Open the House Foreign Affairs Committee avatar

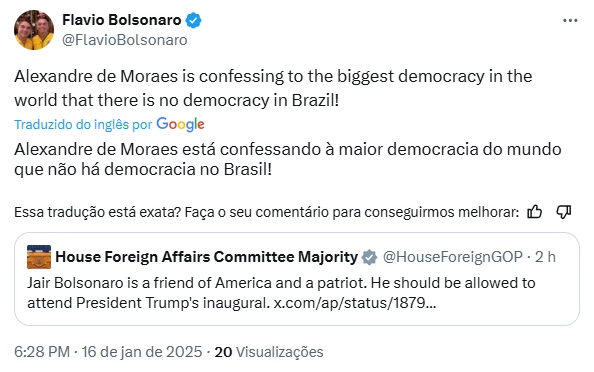click(39, 257)
